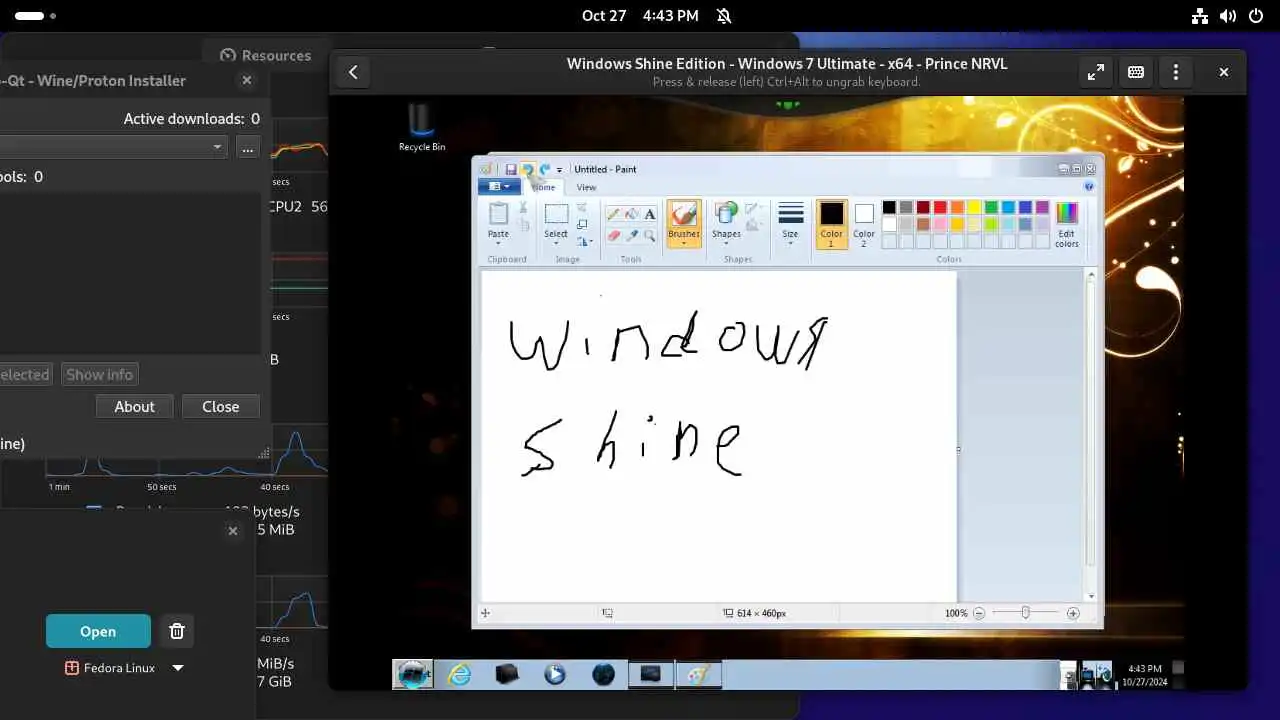Click the Paint Help question mark icon
The image size is (1280, 720).
pyautogui.click(x=1089, y=187)
